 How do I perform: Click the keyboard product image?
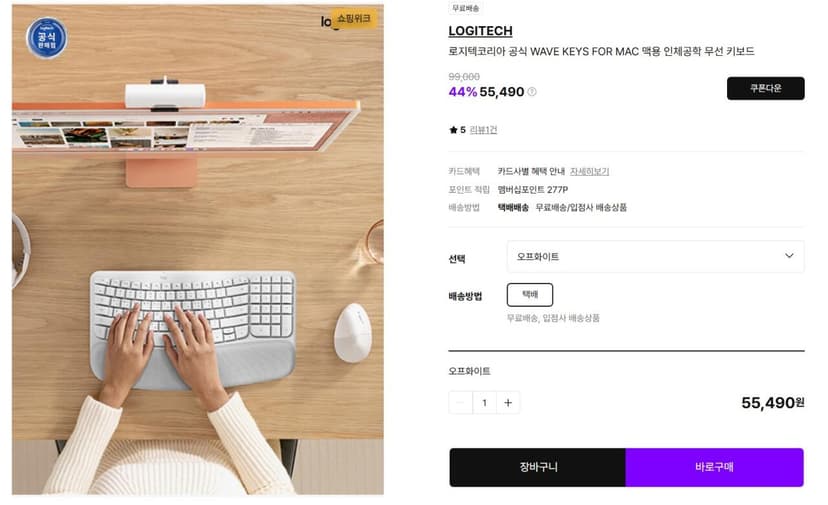(198, 250)
